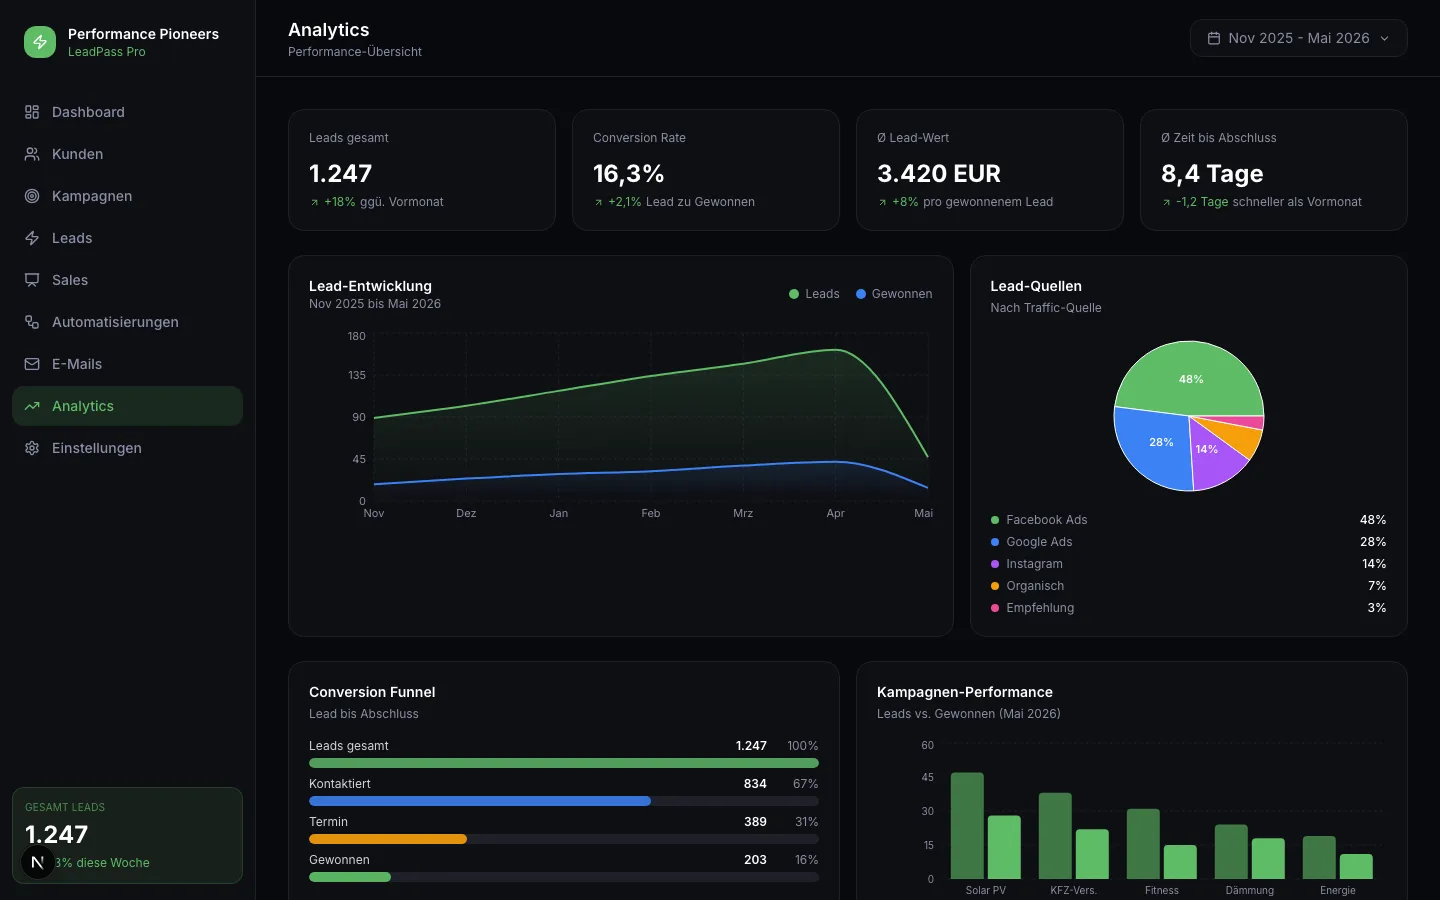
Task: Click the Performance Pioneers workspace name
Action: (143, 34)
